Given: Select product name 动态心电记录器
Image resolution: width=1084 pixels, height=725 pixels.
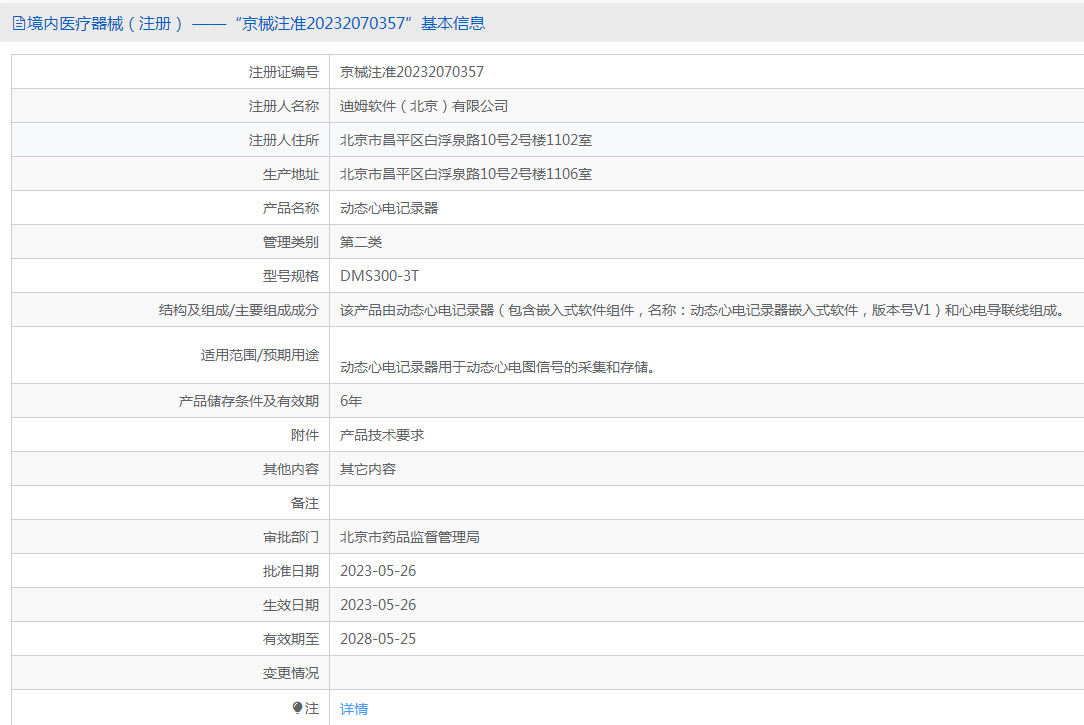Looking at the screenshot, I should click(389, 208).
